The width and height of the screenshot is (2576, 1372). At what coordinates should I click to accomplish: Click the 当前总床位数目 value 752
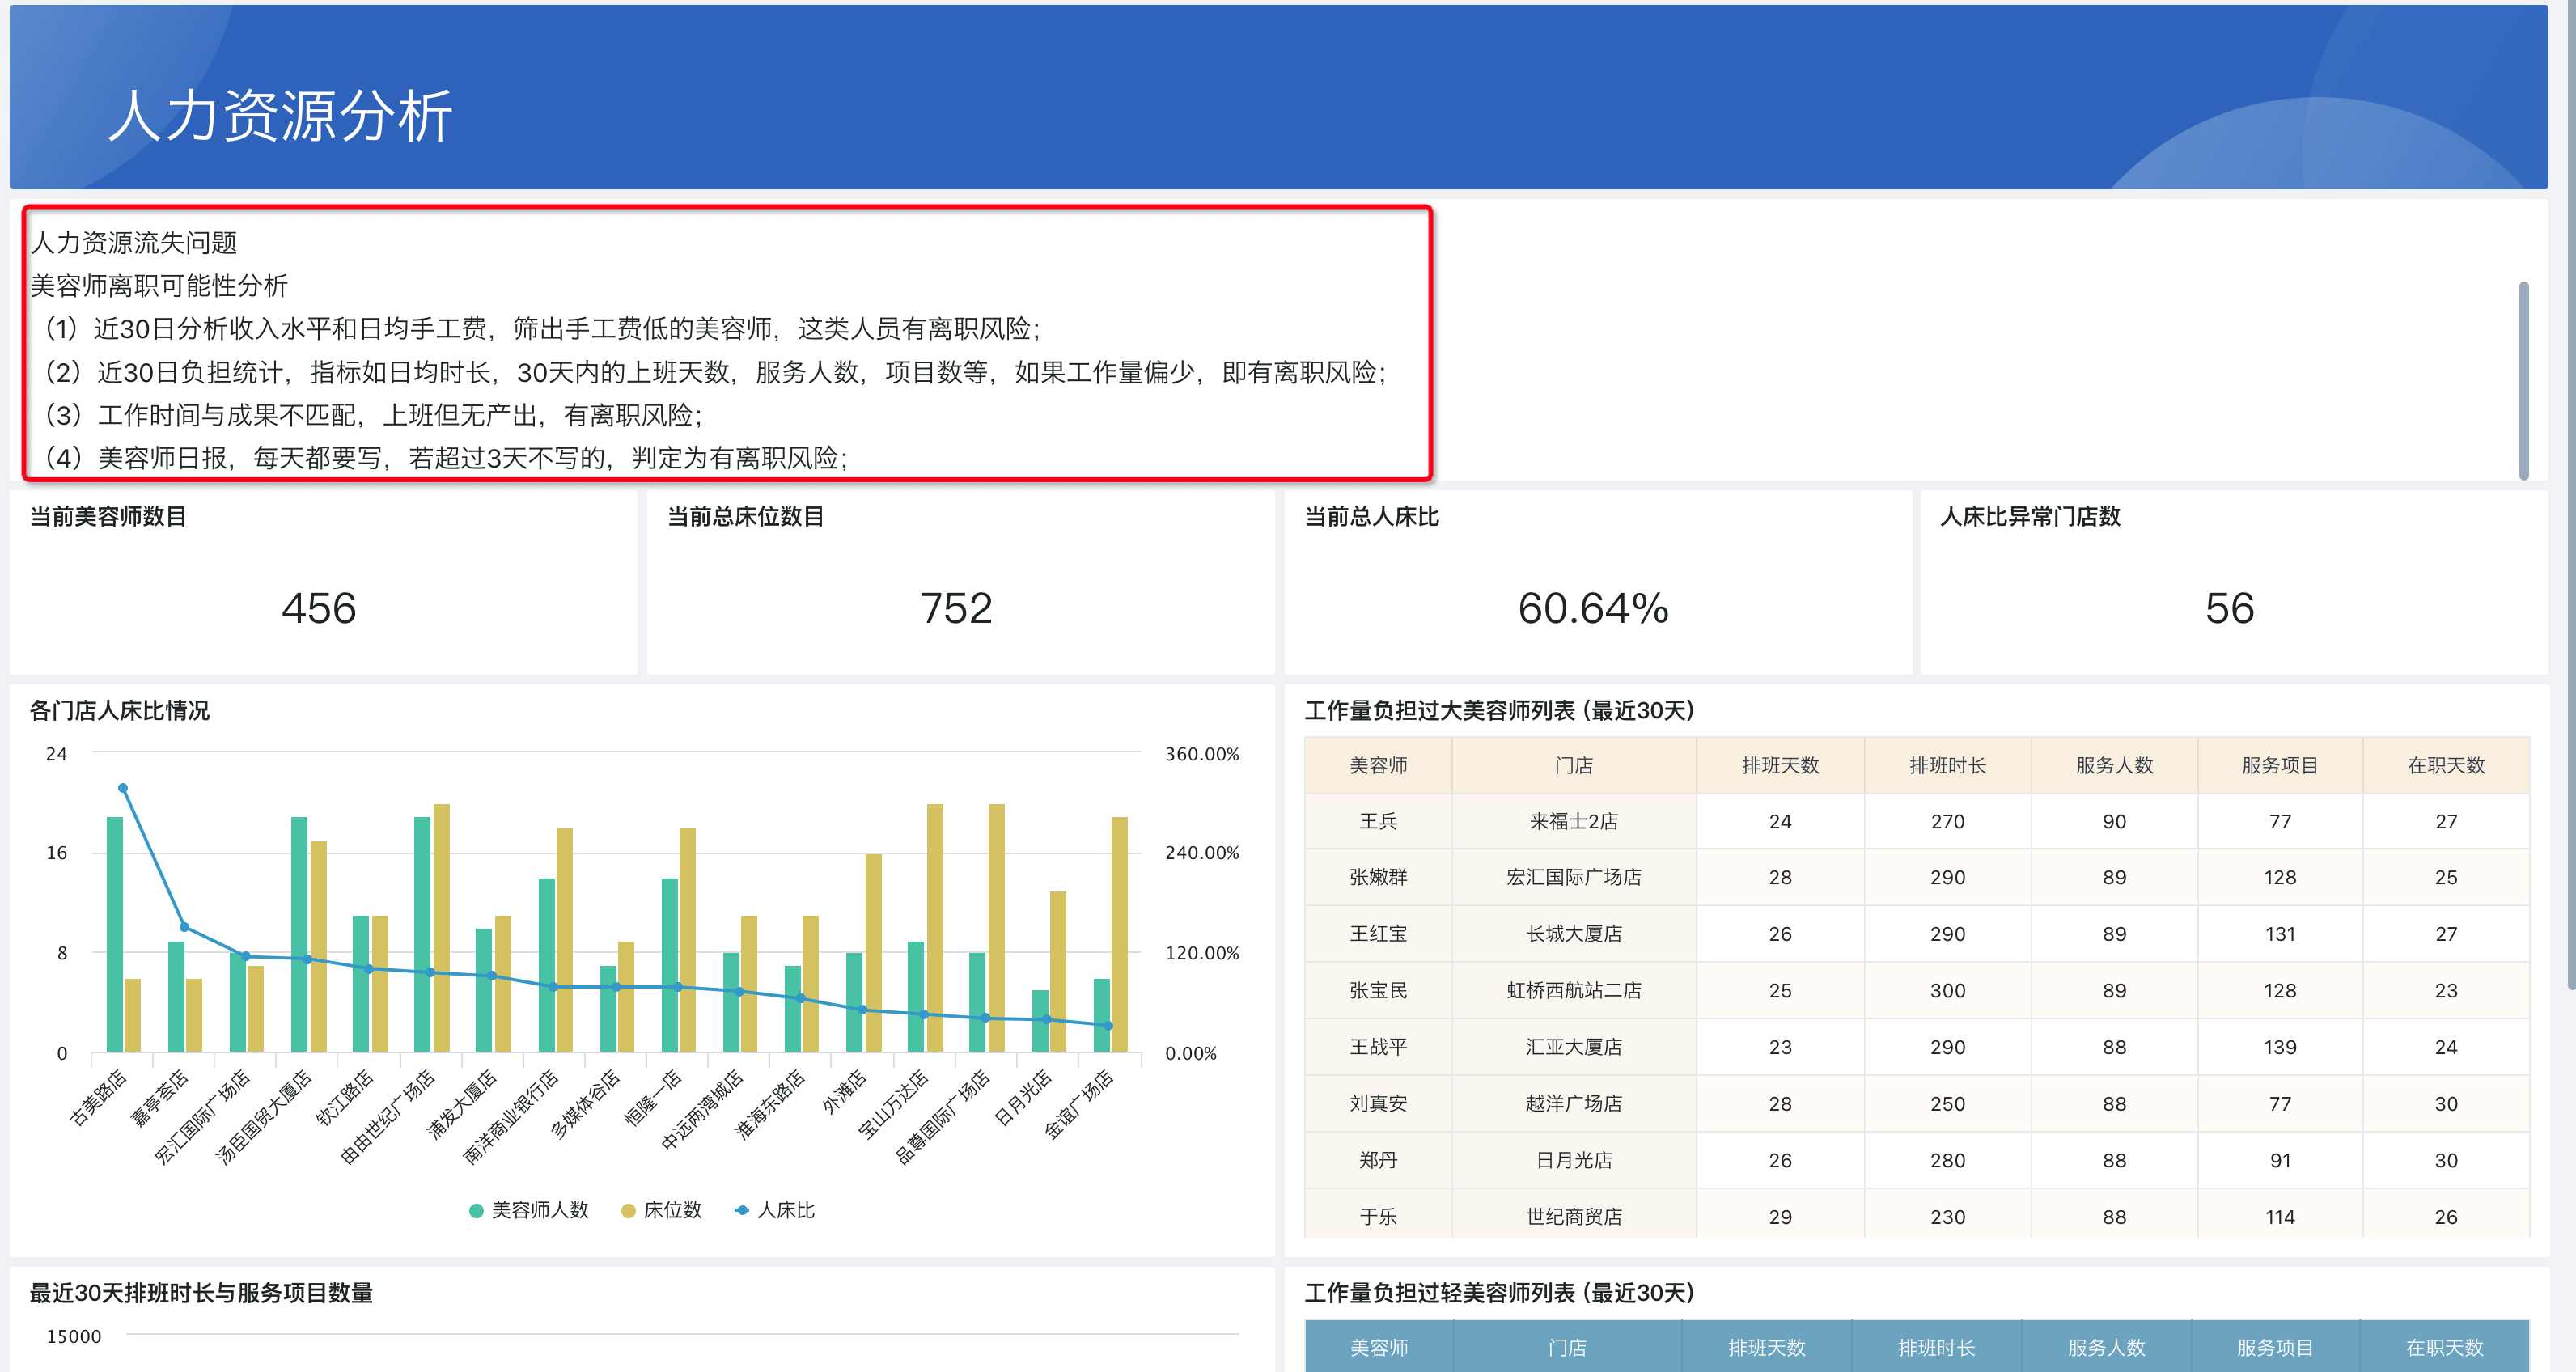(956, 608)
